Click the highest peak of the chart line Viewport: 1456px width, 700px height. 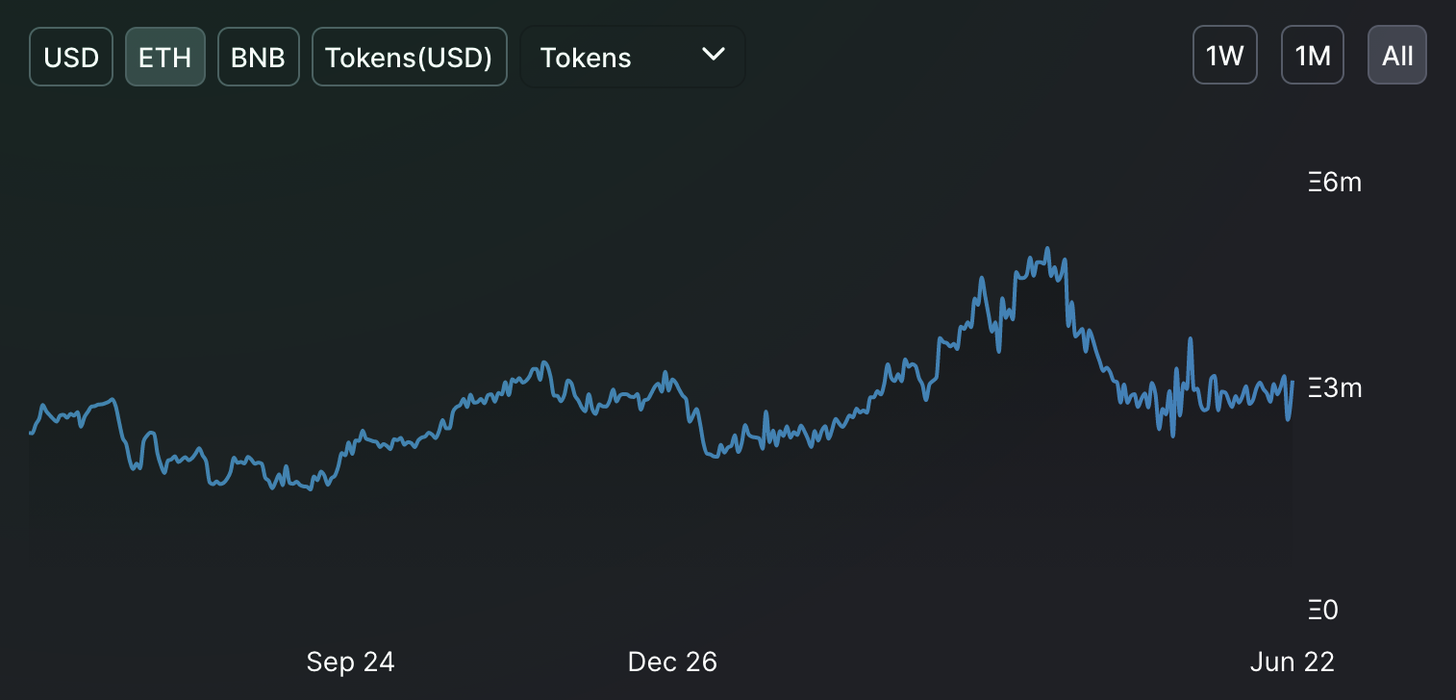click(x=1047, y=248)
